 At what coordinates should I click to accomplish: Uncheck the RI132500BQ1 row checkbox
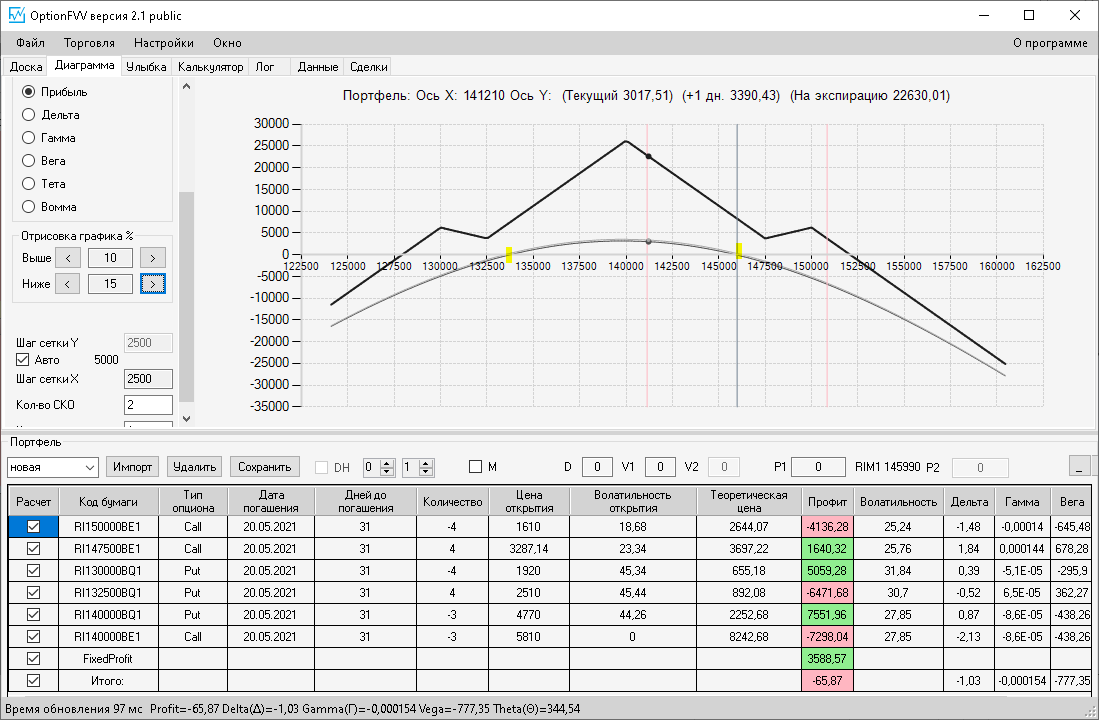tap(33, 592)
